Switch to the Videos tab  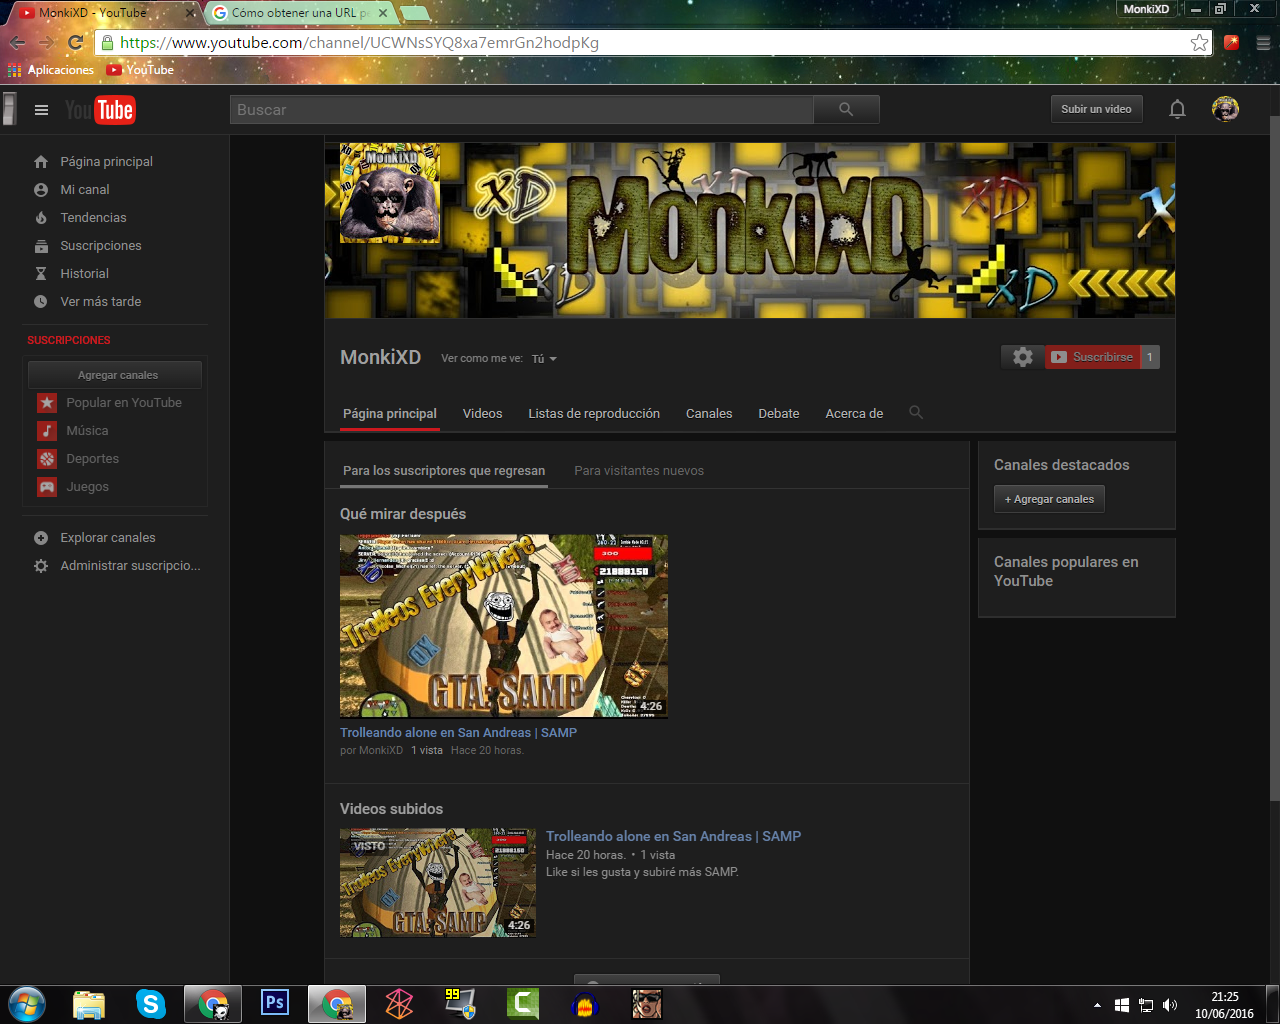(483, 413)
